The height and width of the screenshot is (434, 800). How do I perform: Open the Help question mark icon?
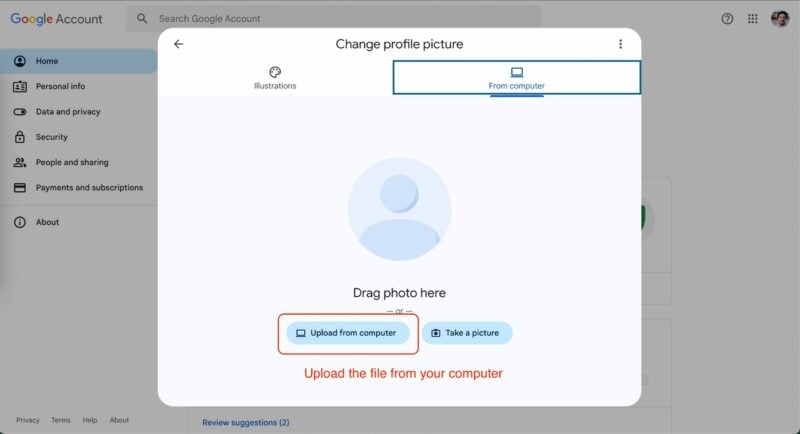[x=727, y=19]
